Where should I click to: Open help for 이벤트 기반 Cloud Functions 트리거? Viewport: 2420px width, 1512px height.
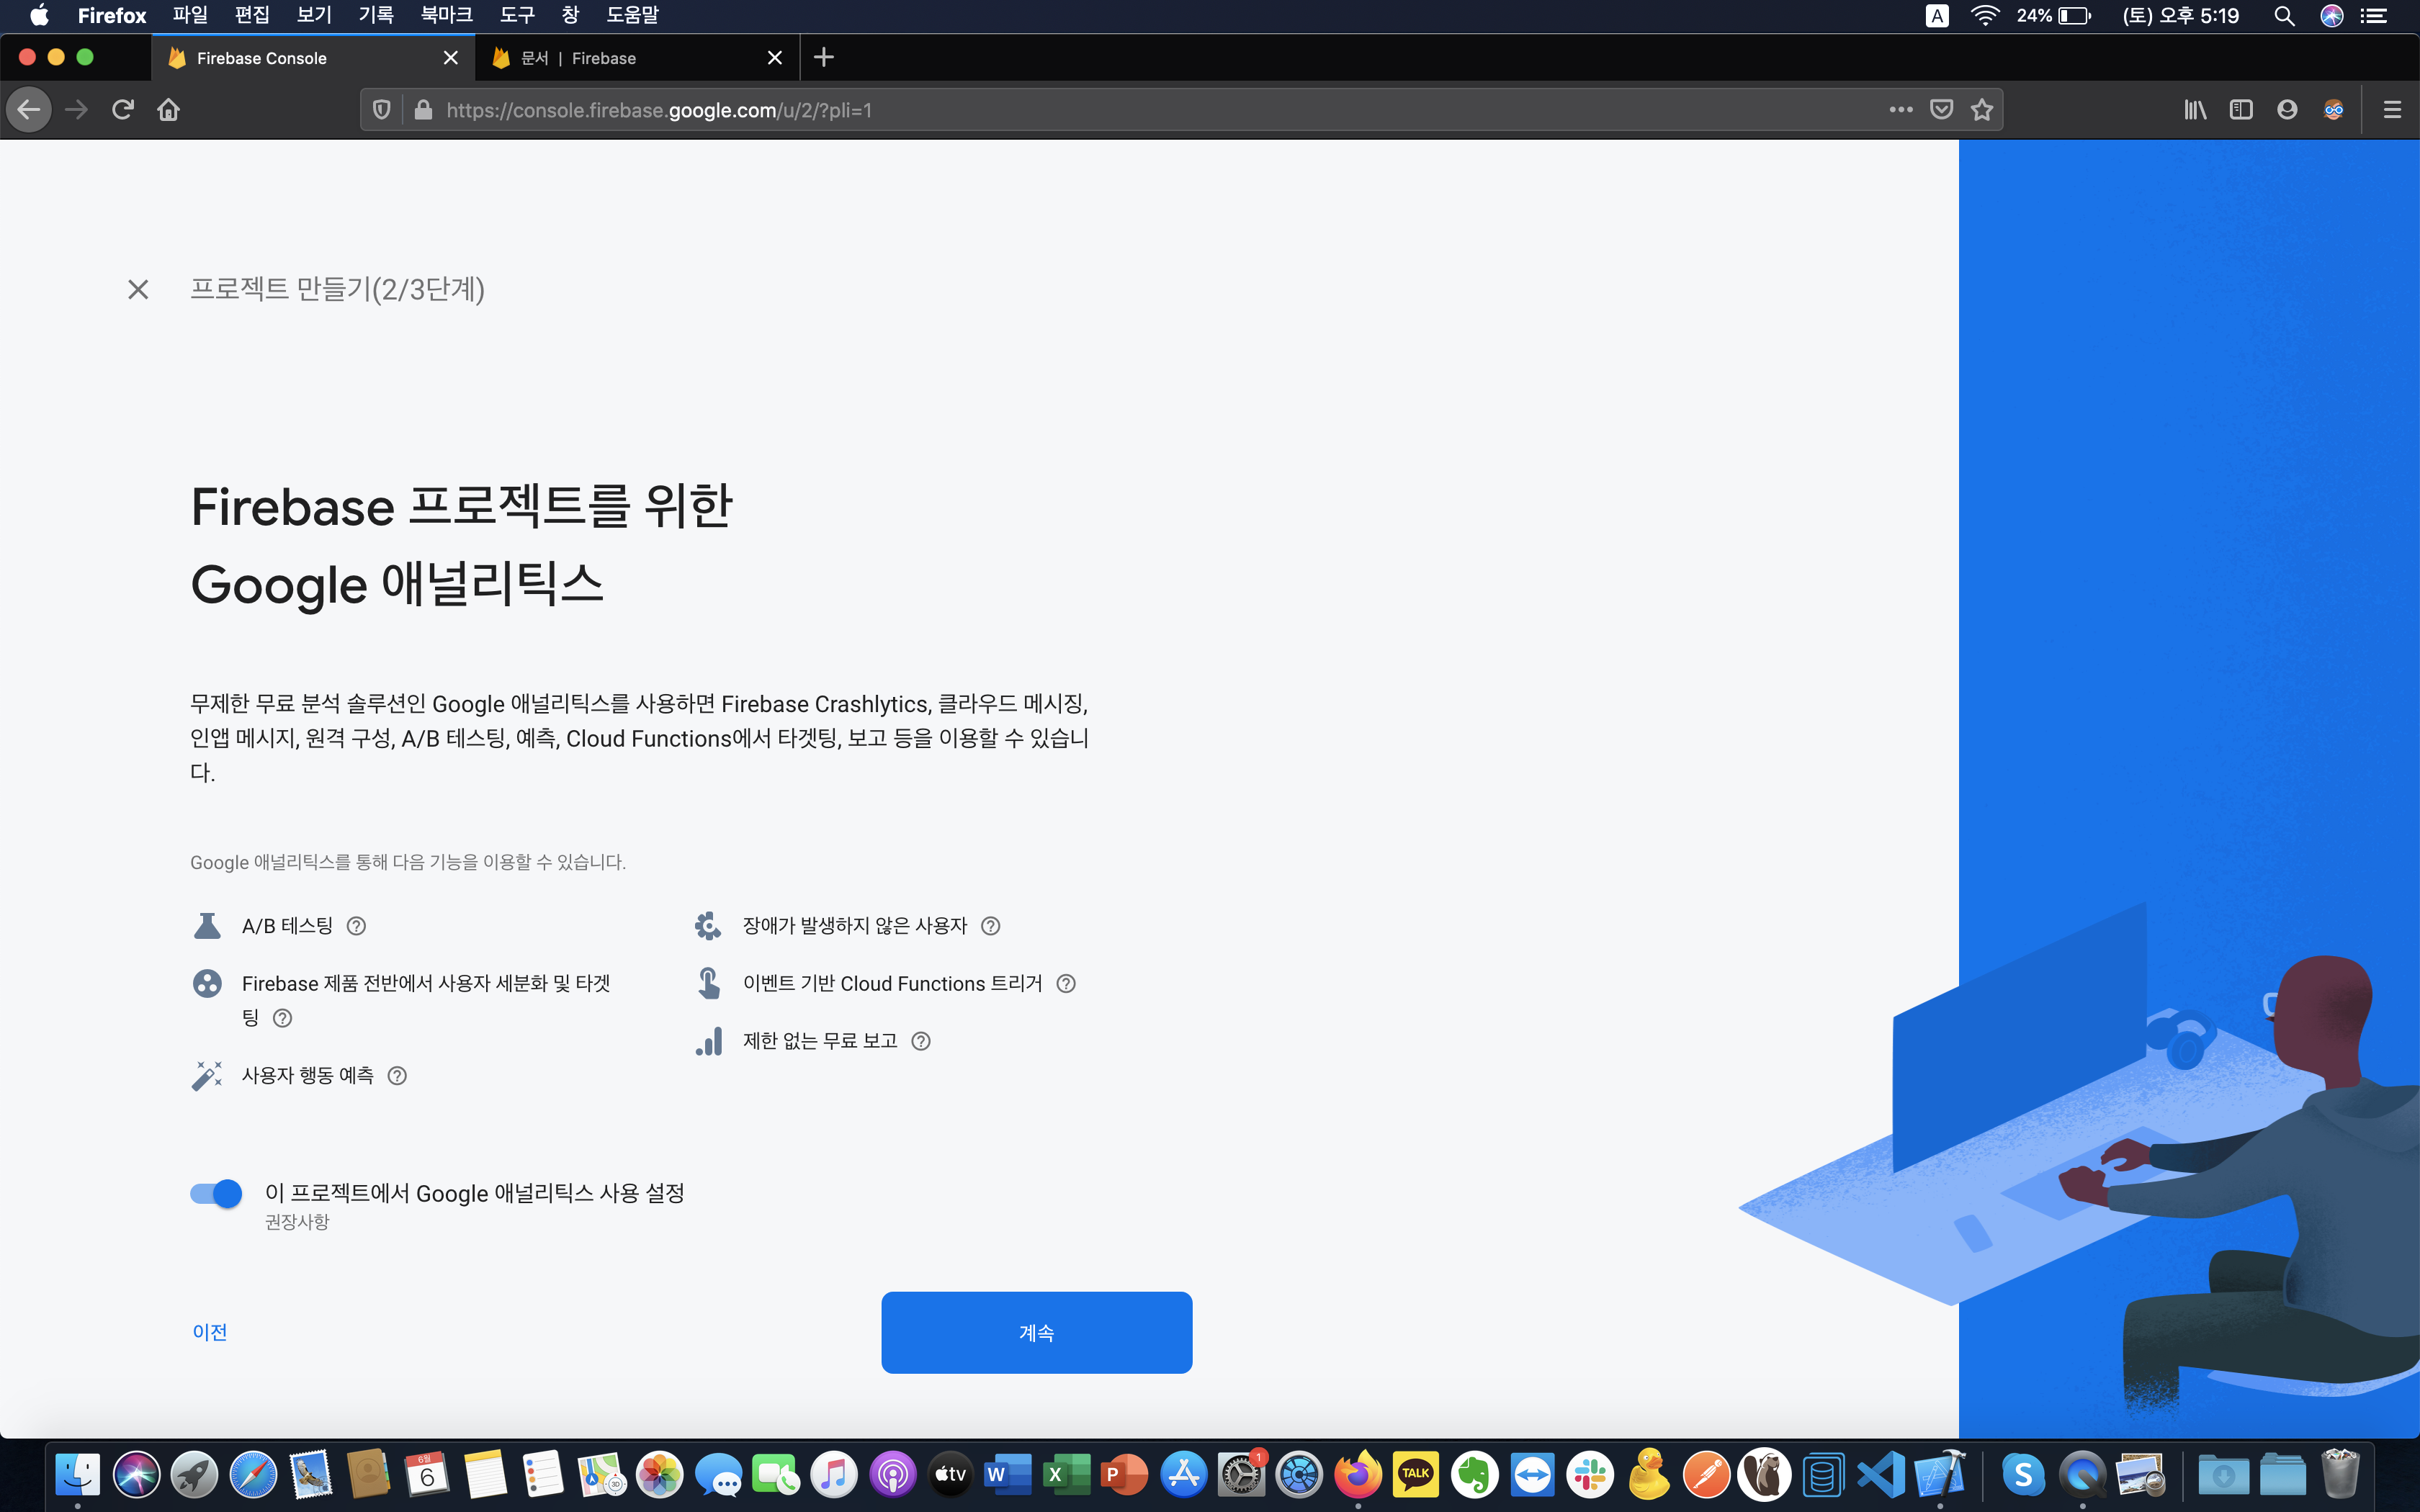coord(1066,984)
